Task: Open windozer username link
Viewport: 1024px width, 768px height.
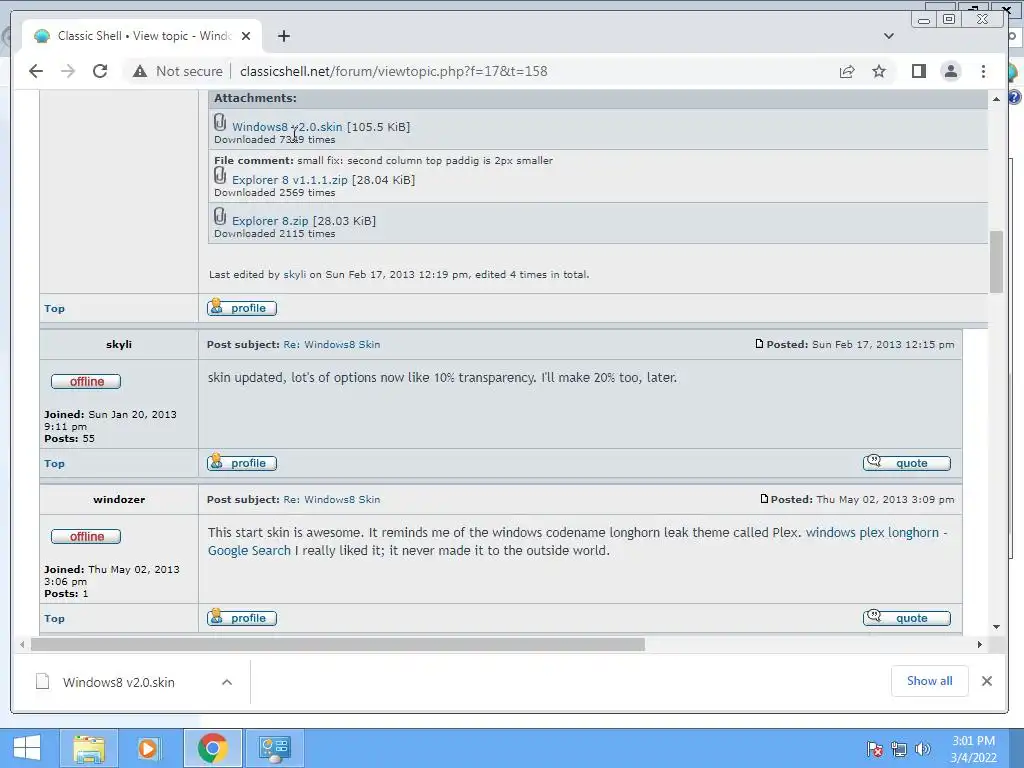Action: [119, 499]
